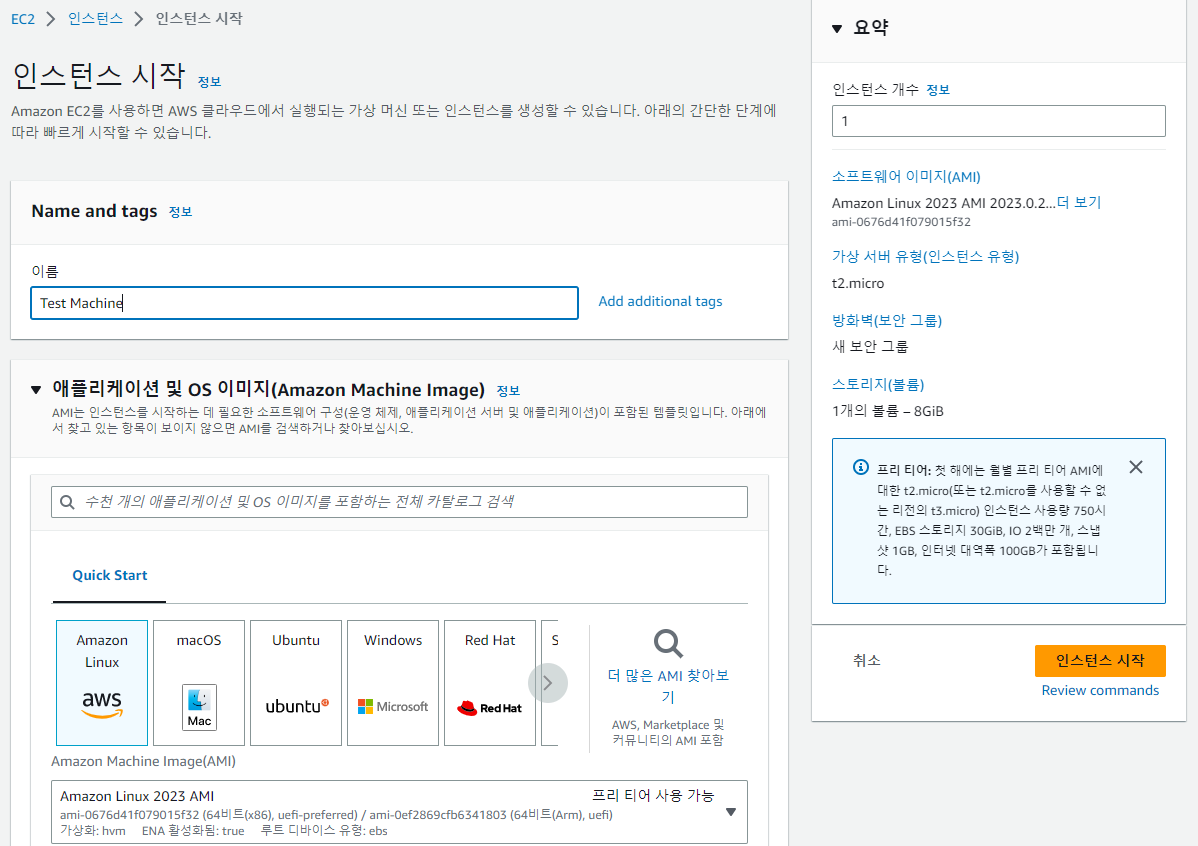Click 더 많은 AMI 찾아보기 link
The height and width of the screenshot is (846, 1198).
tap(668, 686)
